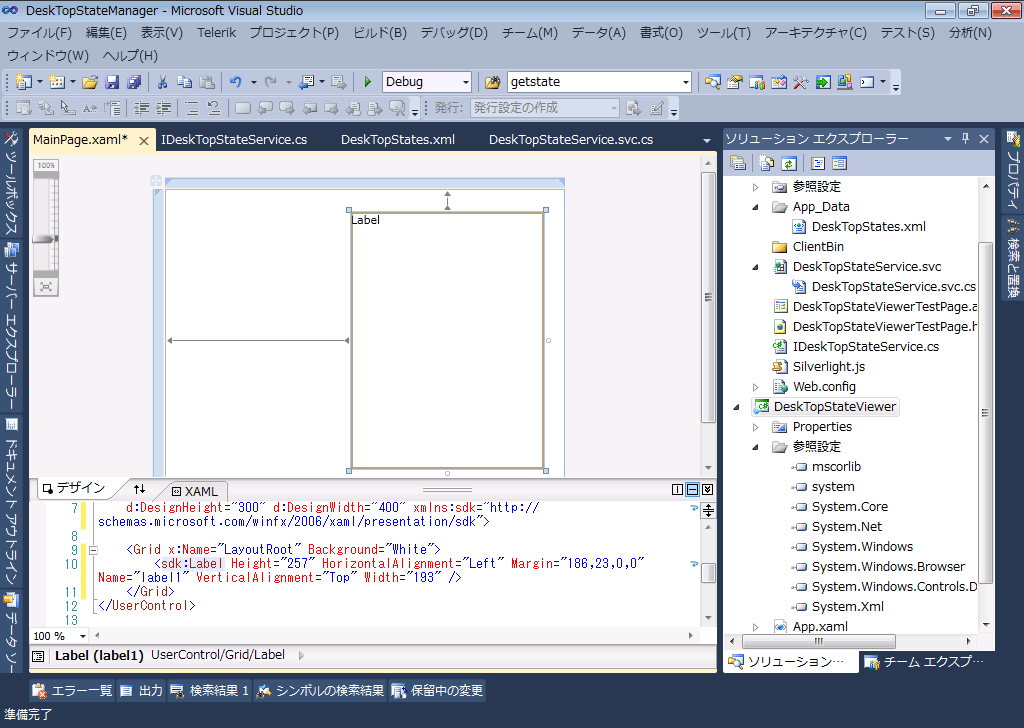Open the 検索結果 1 panel
This screenshot has width=1024, height=728.
[x=210, y=691]
